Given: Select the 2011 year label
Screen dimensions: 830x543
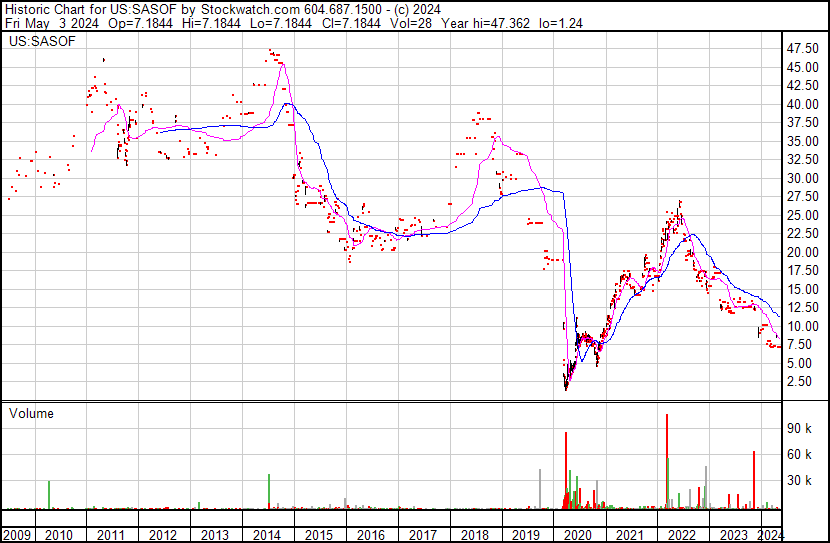Looking at the screenshot, I should (111, 535).
